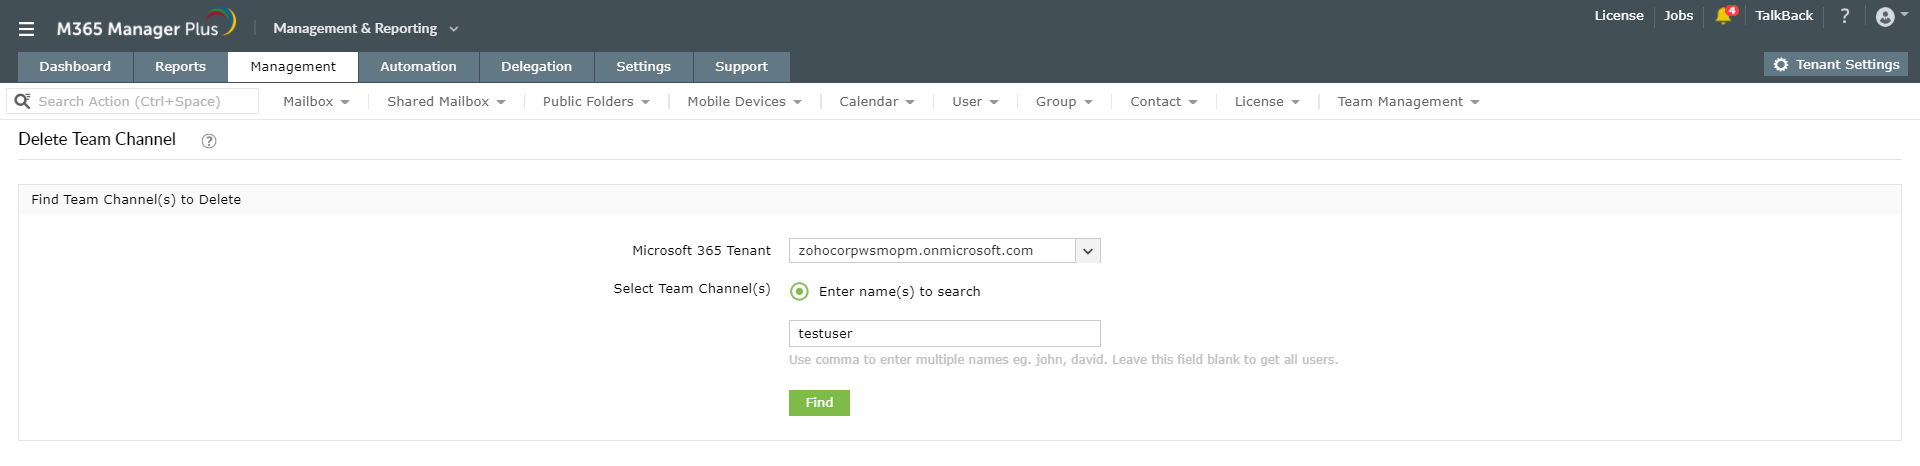Open the Automation tab

[x=418, y=67]
